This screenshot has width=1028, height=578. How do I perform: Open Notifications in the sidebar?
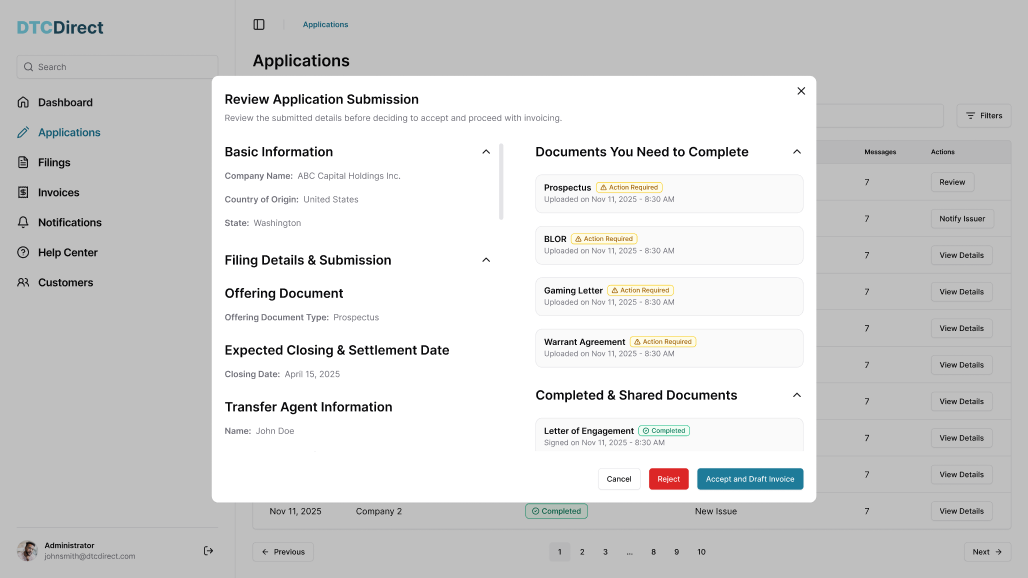[x=69, y=222]
